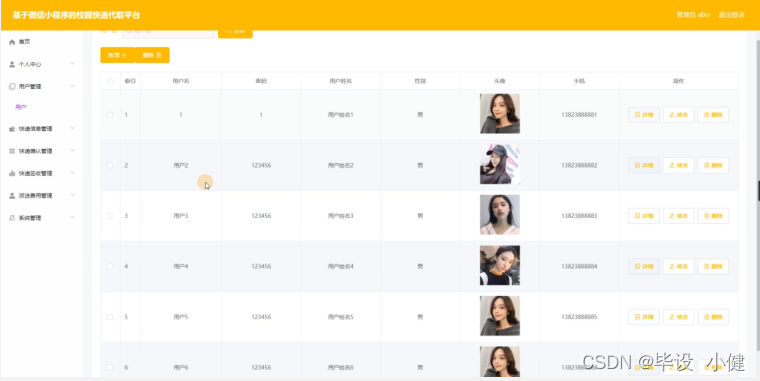Click the yellow 新增 add button
This screenshot has height=381, width=760.
point(117,55)
